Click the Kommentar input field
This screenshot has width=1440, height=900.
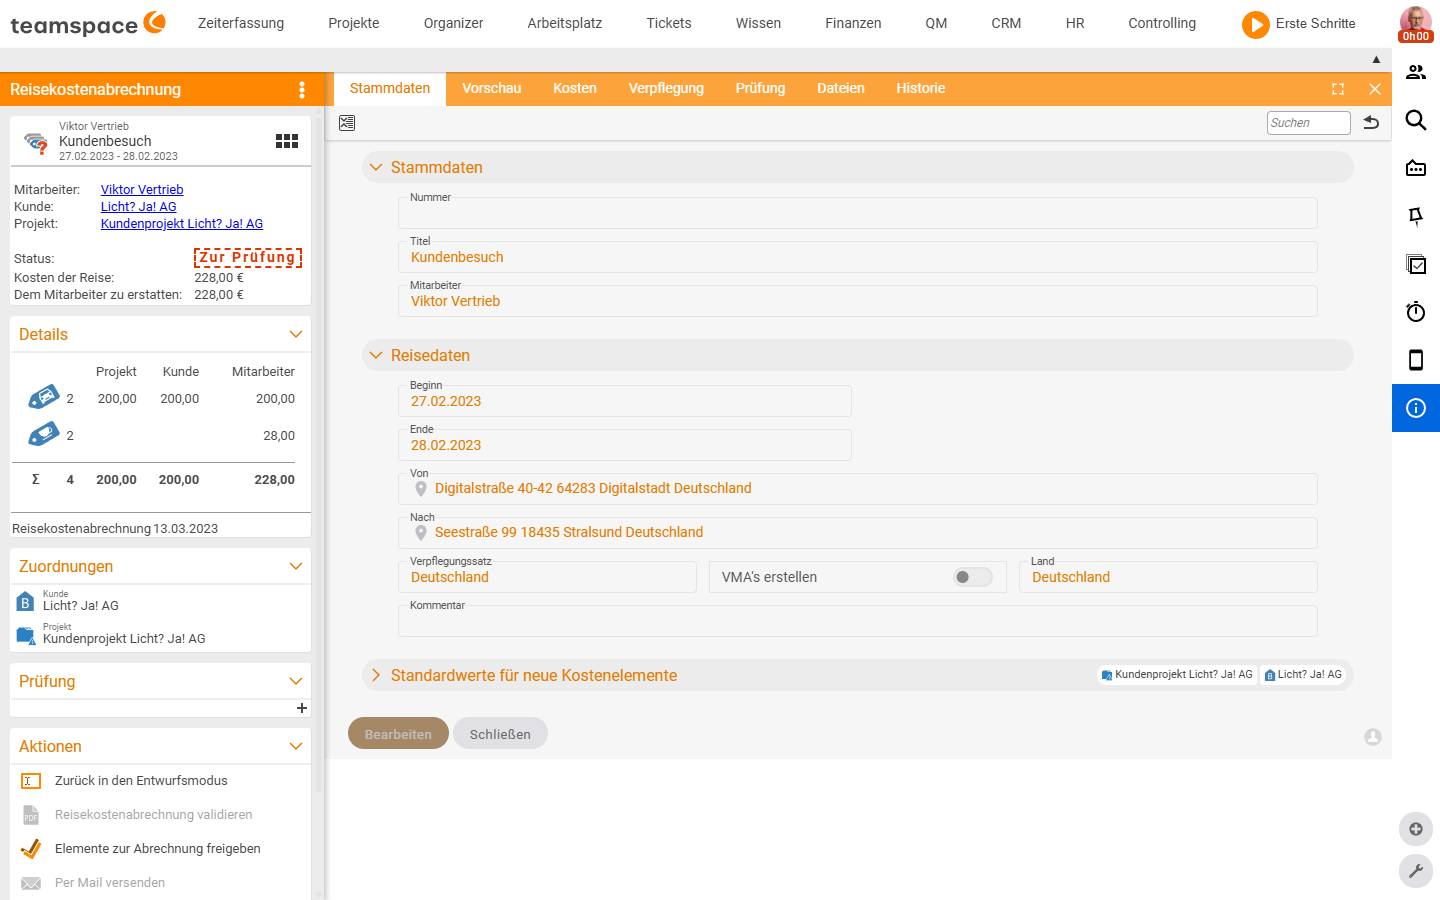click(858, 621)
